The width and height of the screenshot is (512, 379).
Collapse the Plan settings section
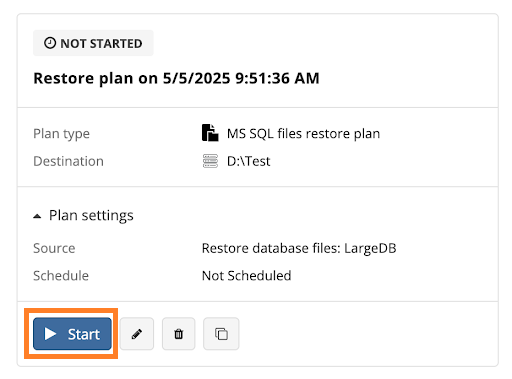(37, 216)
